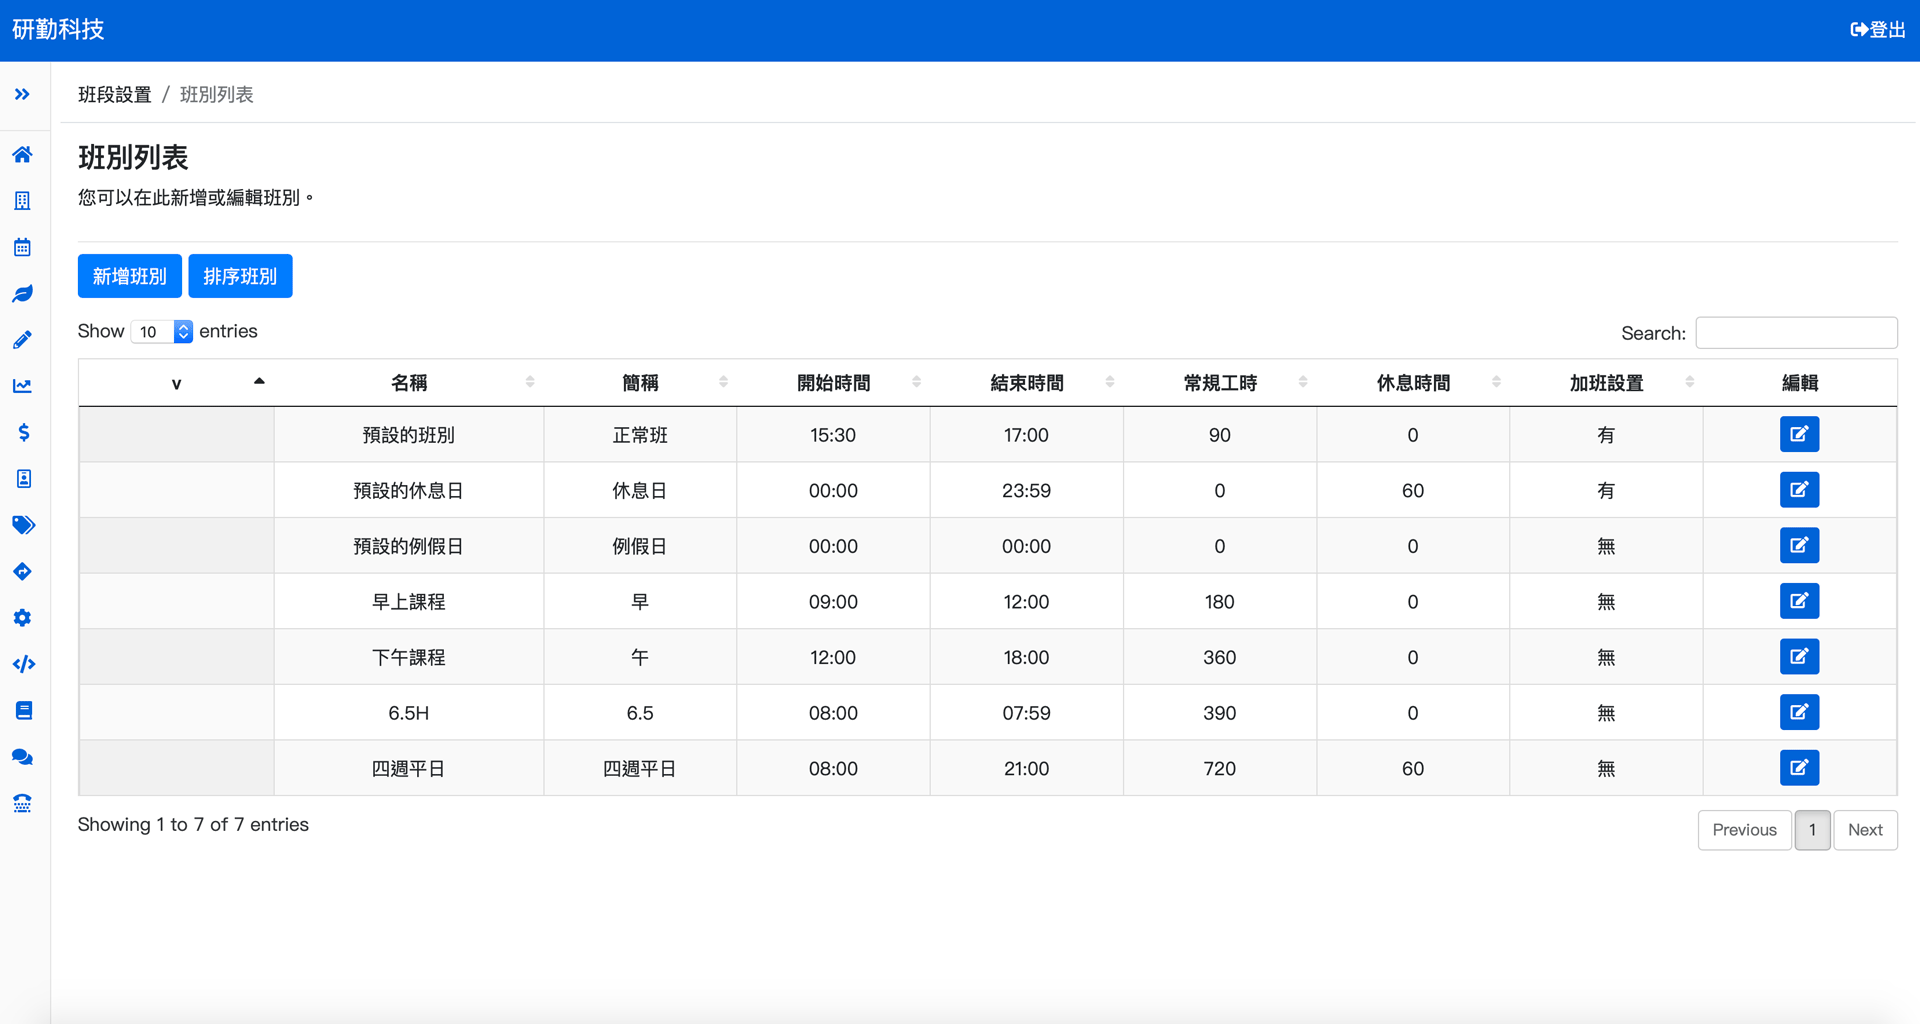Image resolution: width=1920 pixels, height=1024 pixels.
Task: Edit the 預設的班別 row
Action: click(1800, 434)
